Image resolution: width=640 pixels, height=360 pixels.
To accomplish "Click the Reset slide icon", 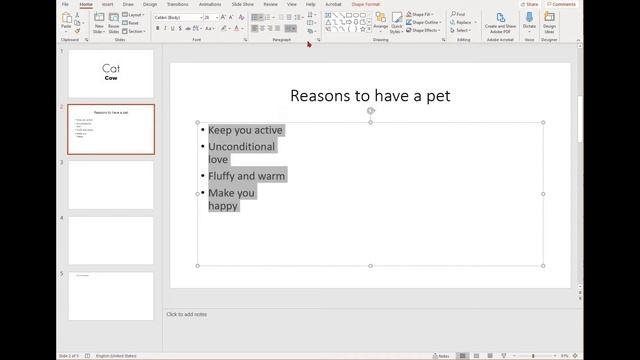I will 131,23.
